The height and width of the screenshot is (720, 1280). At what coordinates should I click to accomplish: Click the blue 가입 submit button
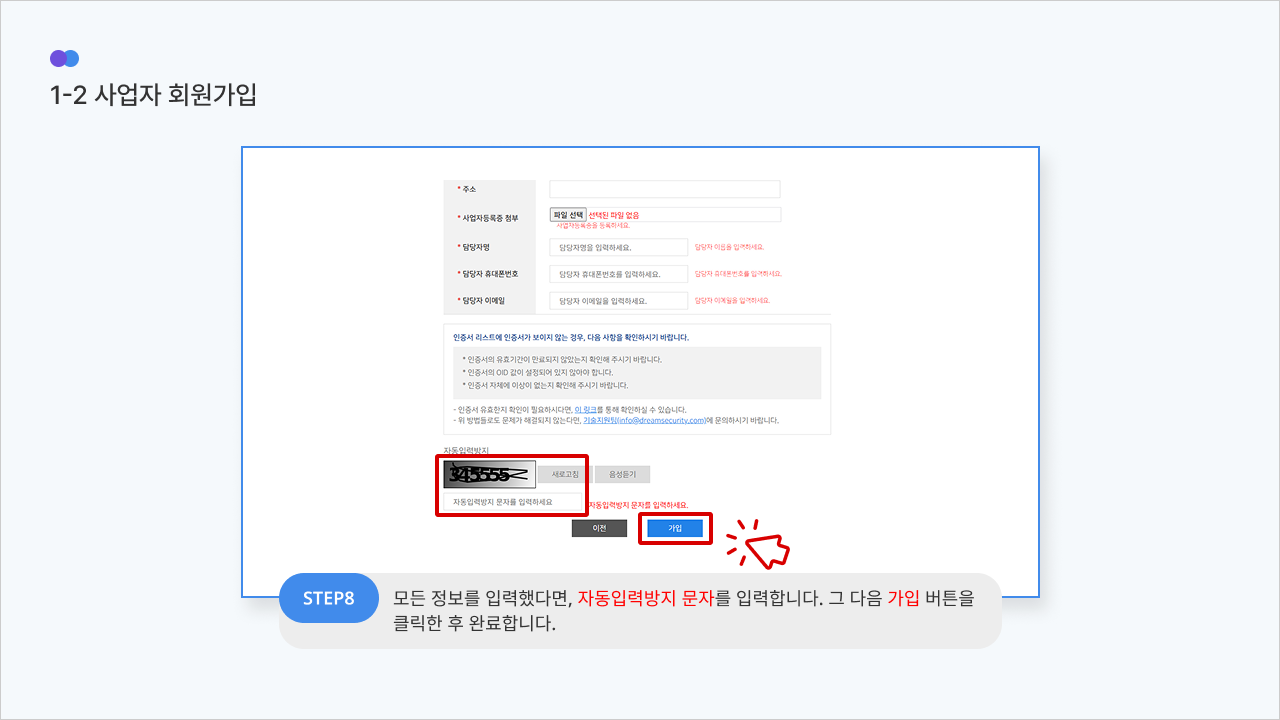[x=675, y=528]
